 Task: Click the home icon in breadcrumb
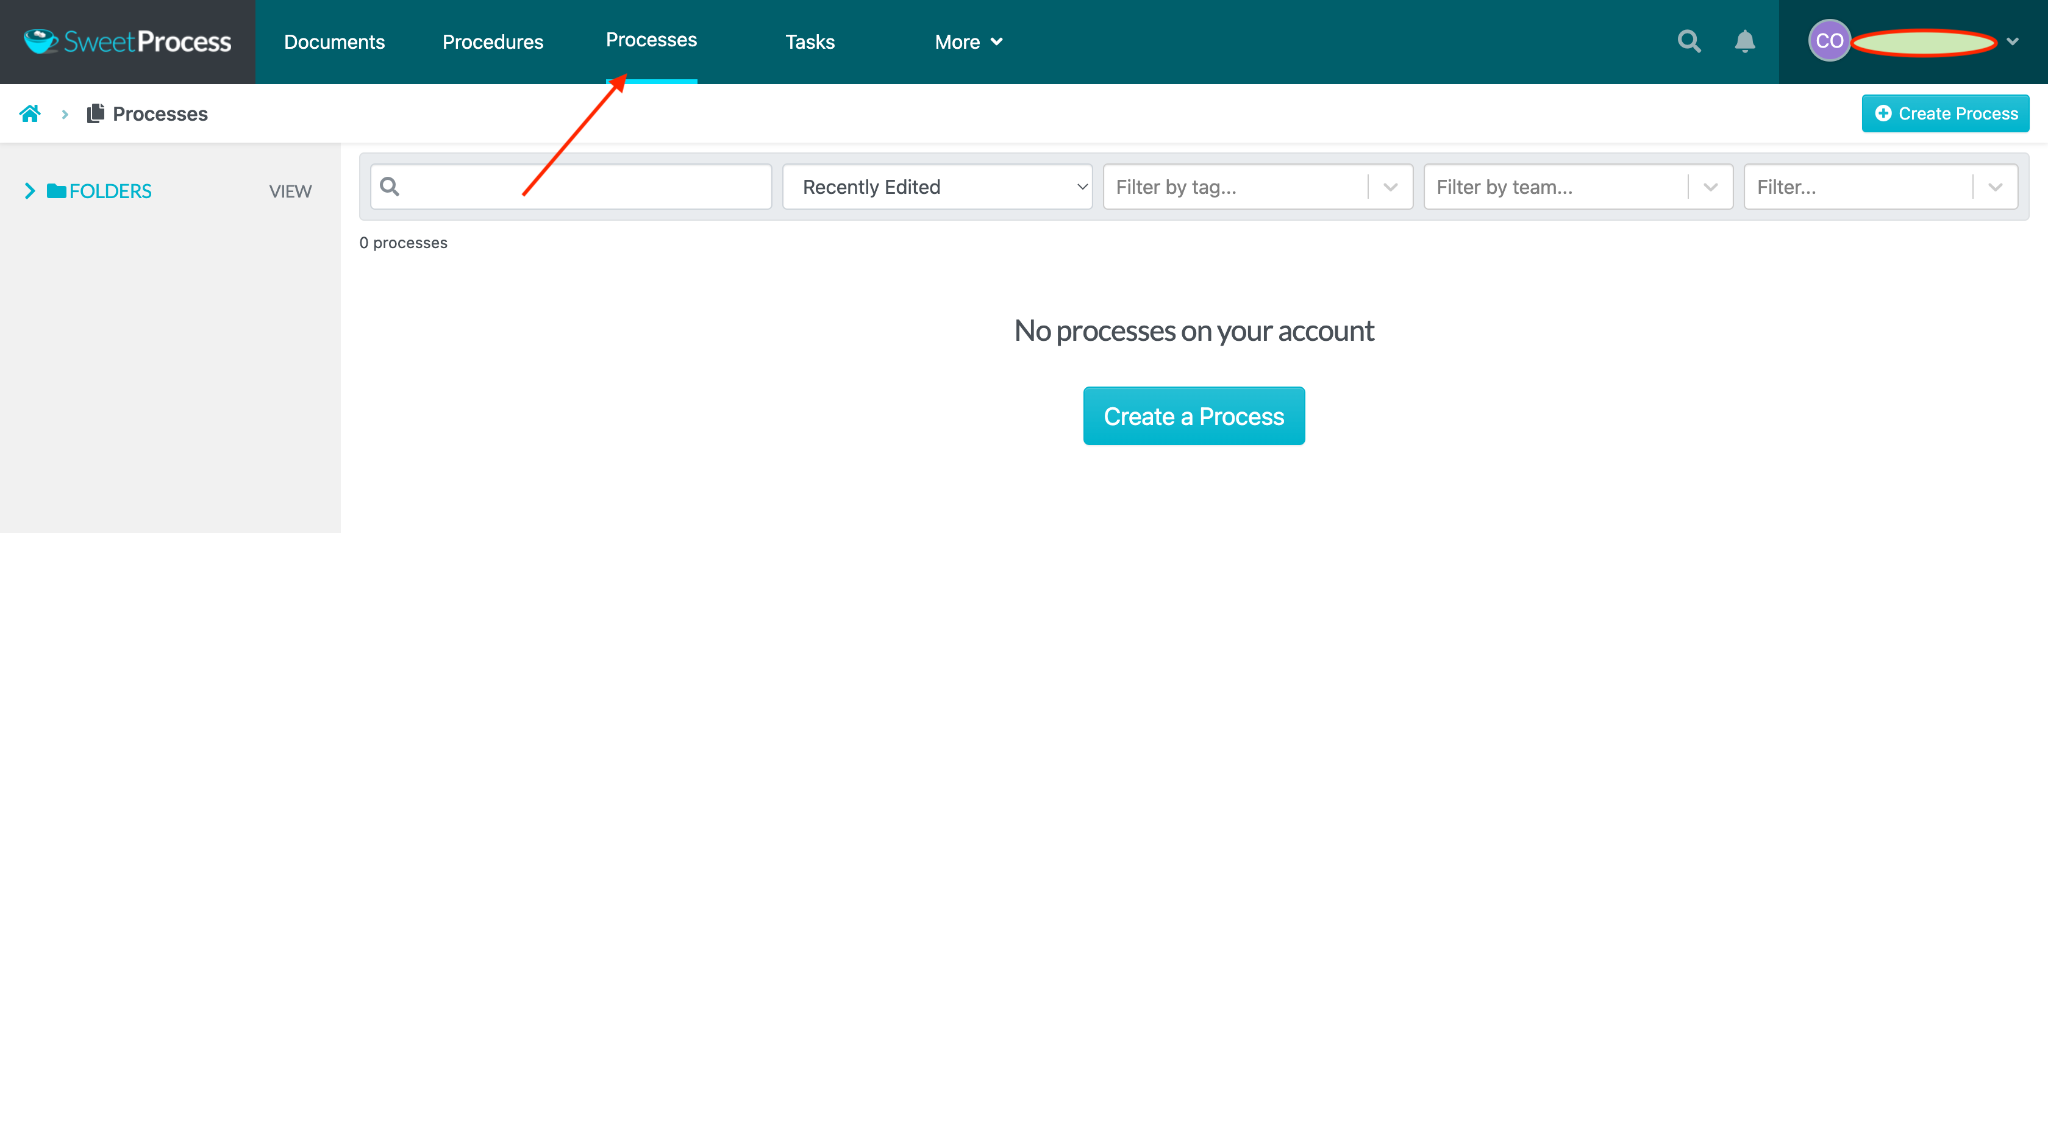click(29, 113)
